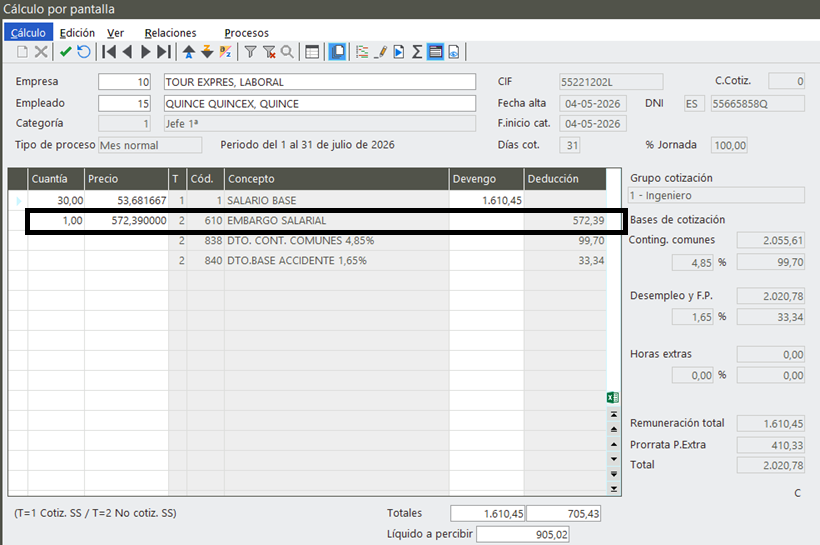
Task: Click the Deducción column header
Action: click(565, 179)
